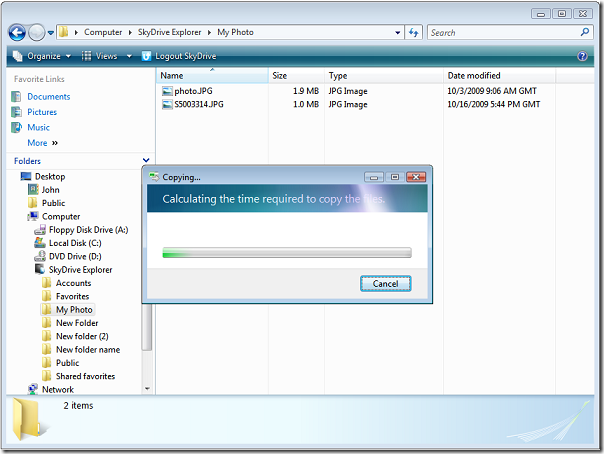Click the Network icon in folder tree

(x=33, y=389)
